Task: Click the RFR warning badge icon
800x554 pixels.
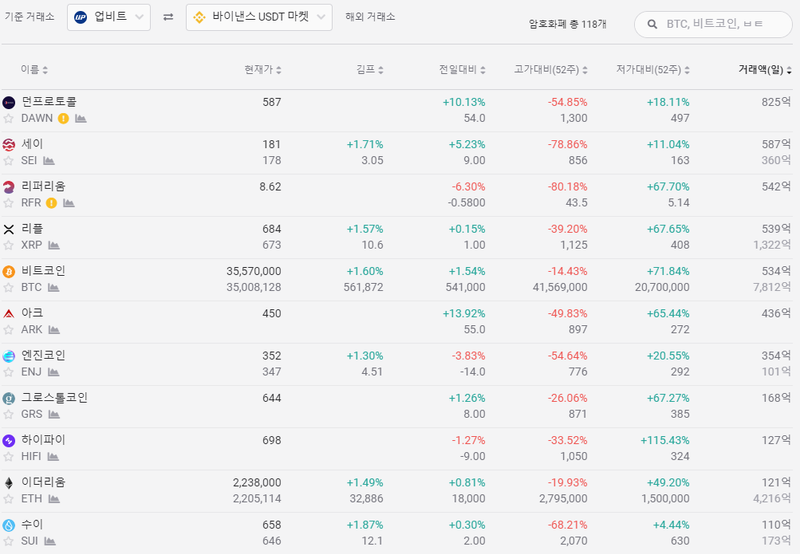Action: (x=52, y=203)
